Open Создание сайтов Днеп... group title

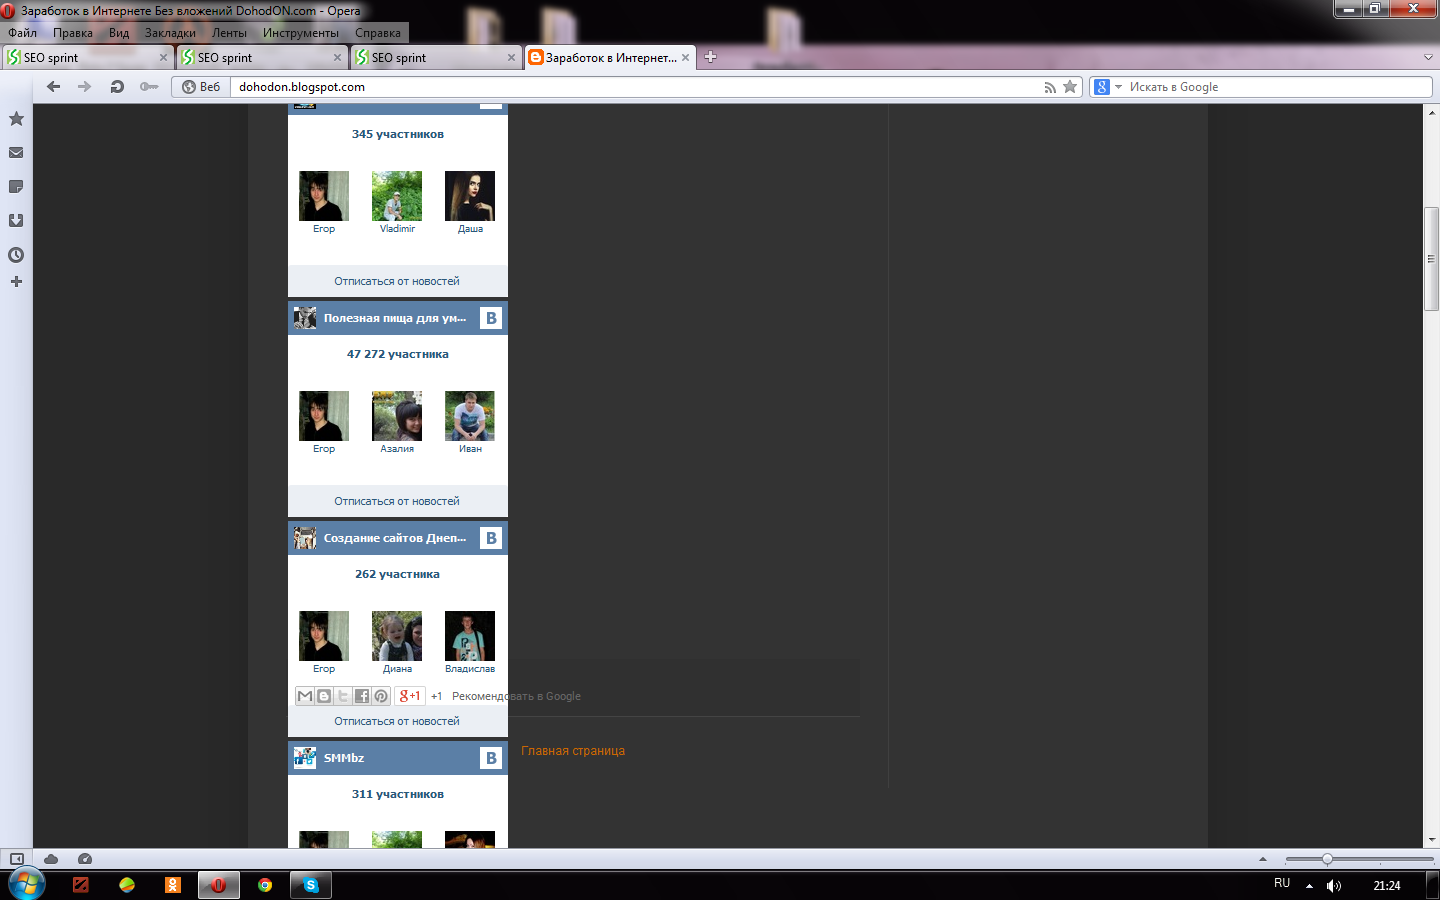tap(395, 538)
